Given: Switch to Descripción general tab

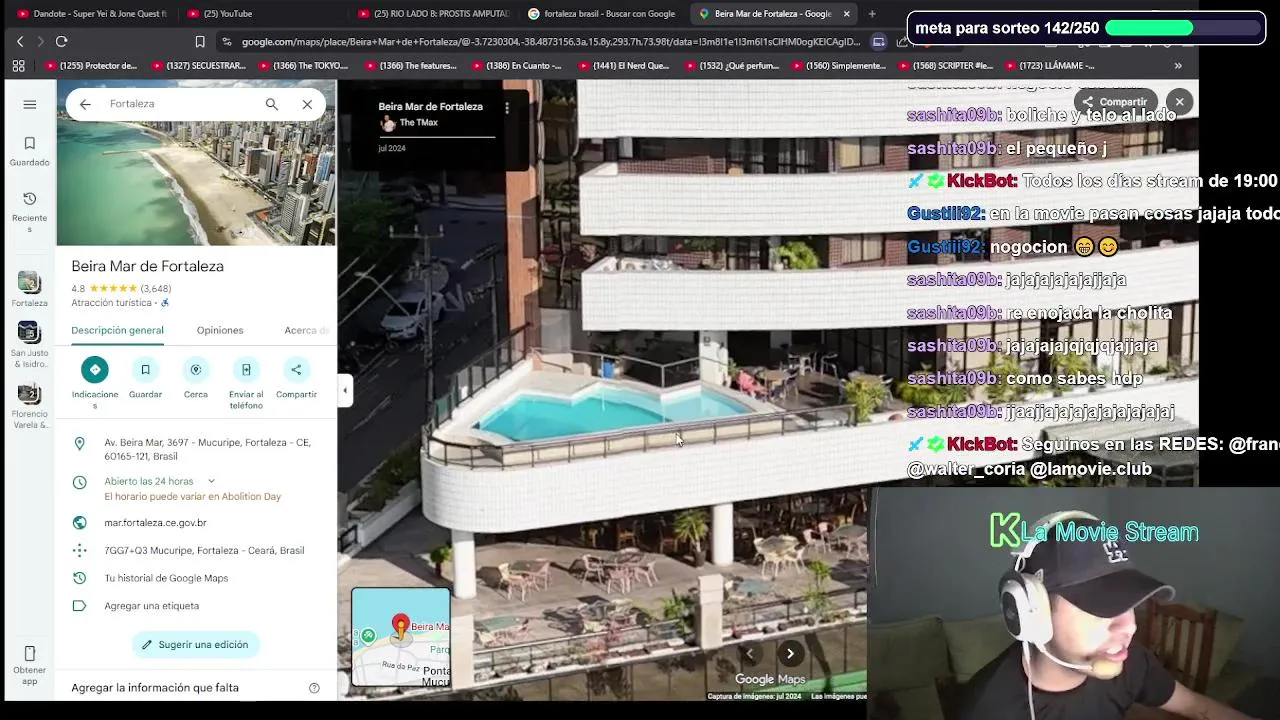Looking at the screenshot, I should [117, 330].
